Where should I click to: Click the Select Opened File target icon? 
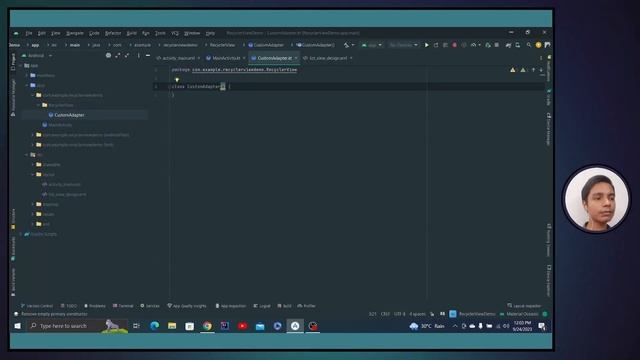point(108,56)
